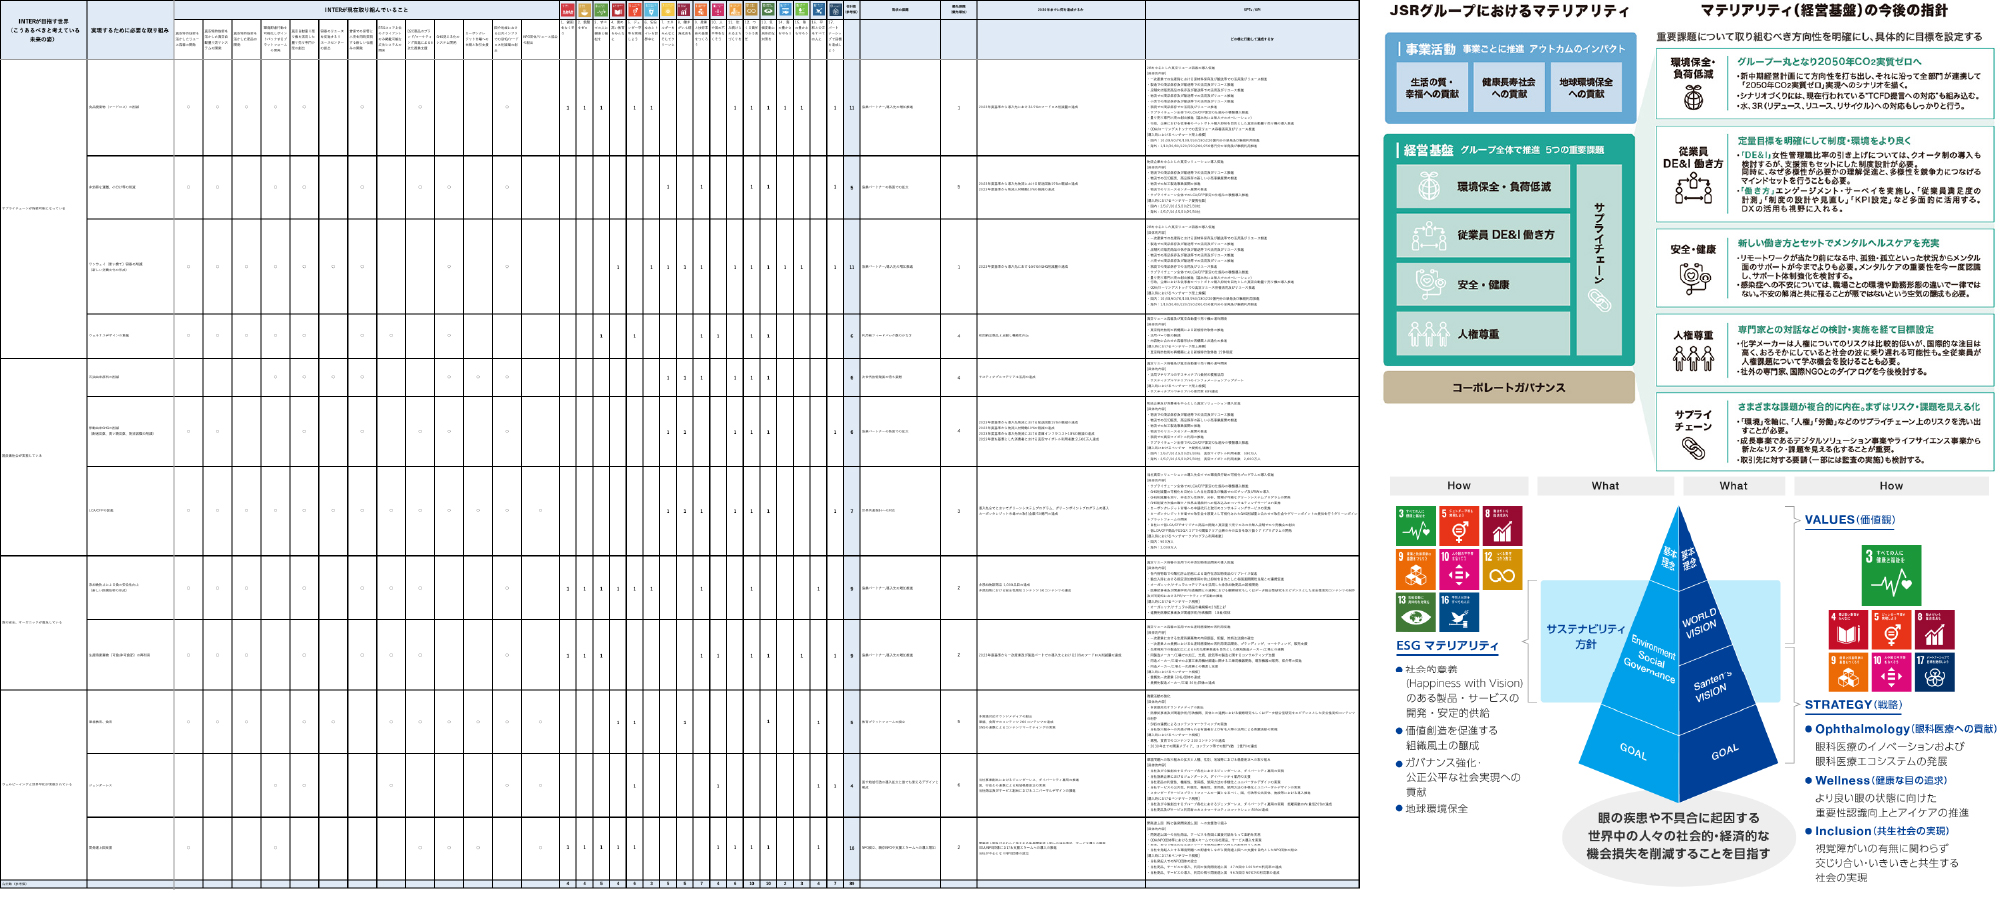Click the chain-link icon in the white サプライチェーン card
Viewport: 2000px width, 900px height.
pyautogui.click(x=1693, y=449)
